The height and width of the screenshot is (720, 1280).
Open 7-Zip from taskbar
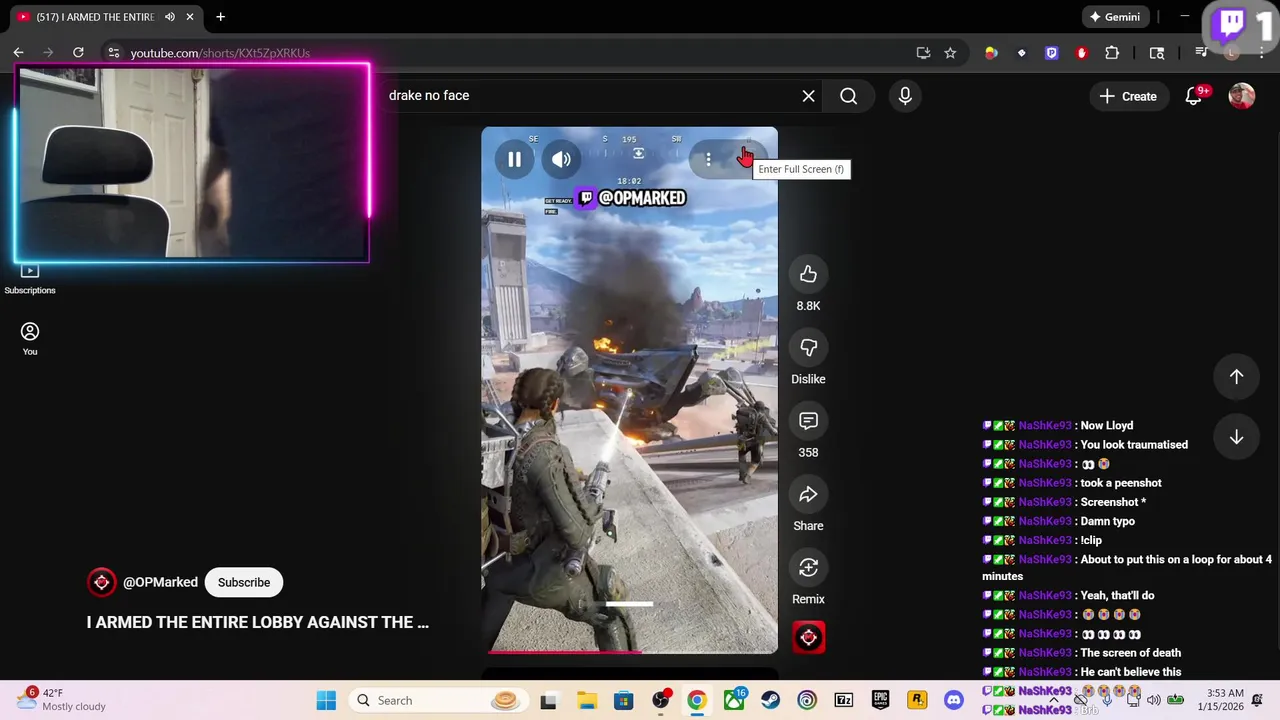(x=844, y=700)
